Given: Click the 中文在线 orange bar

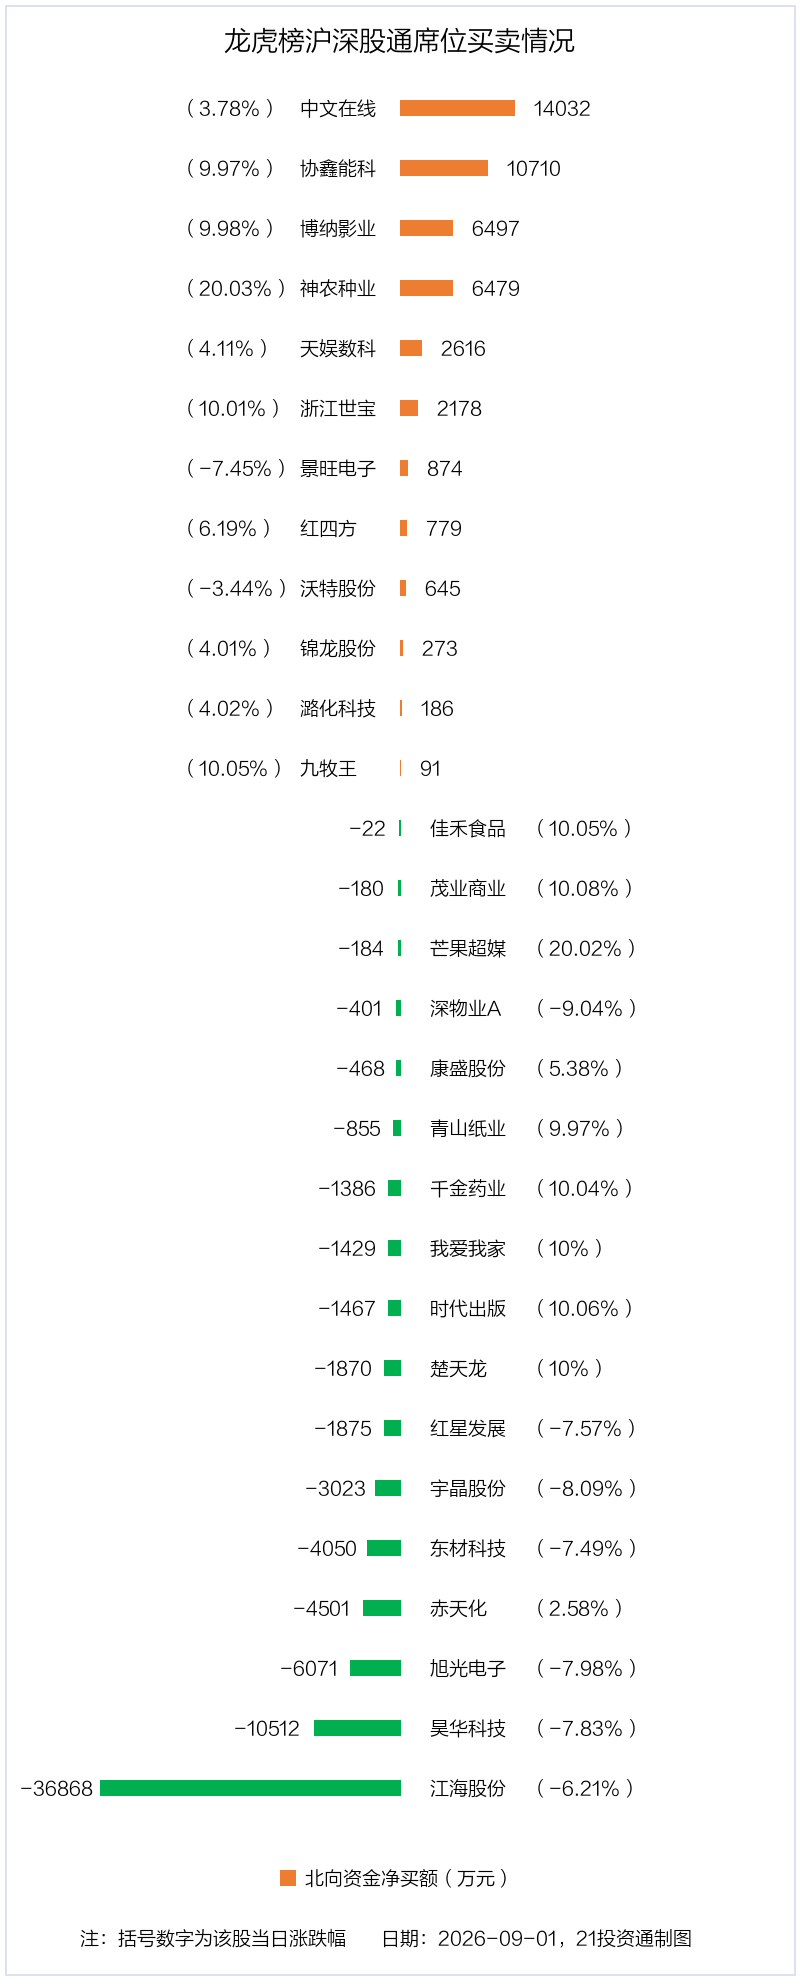Looking at the screenshot, I should point(457,108).
